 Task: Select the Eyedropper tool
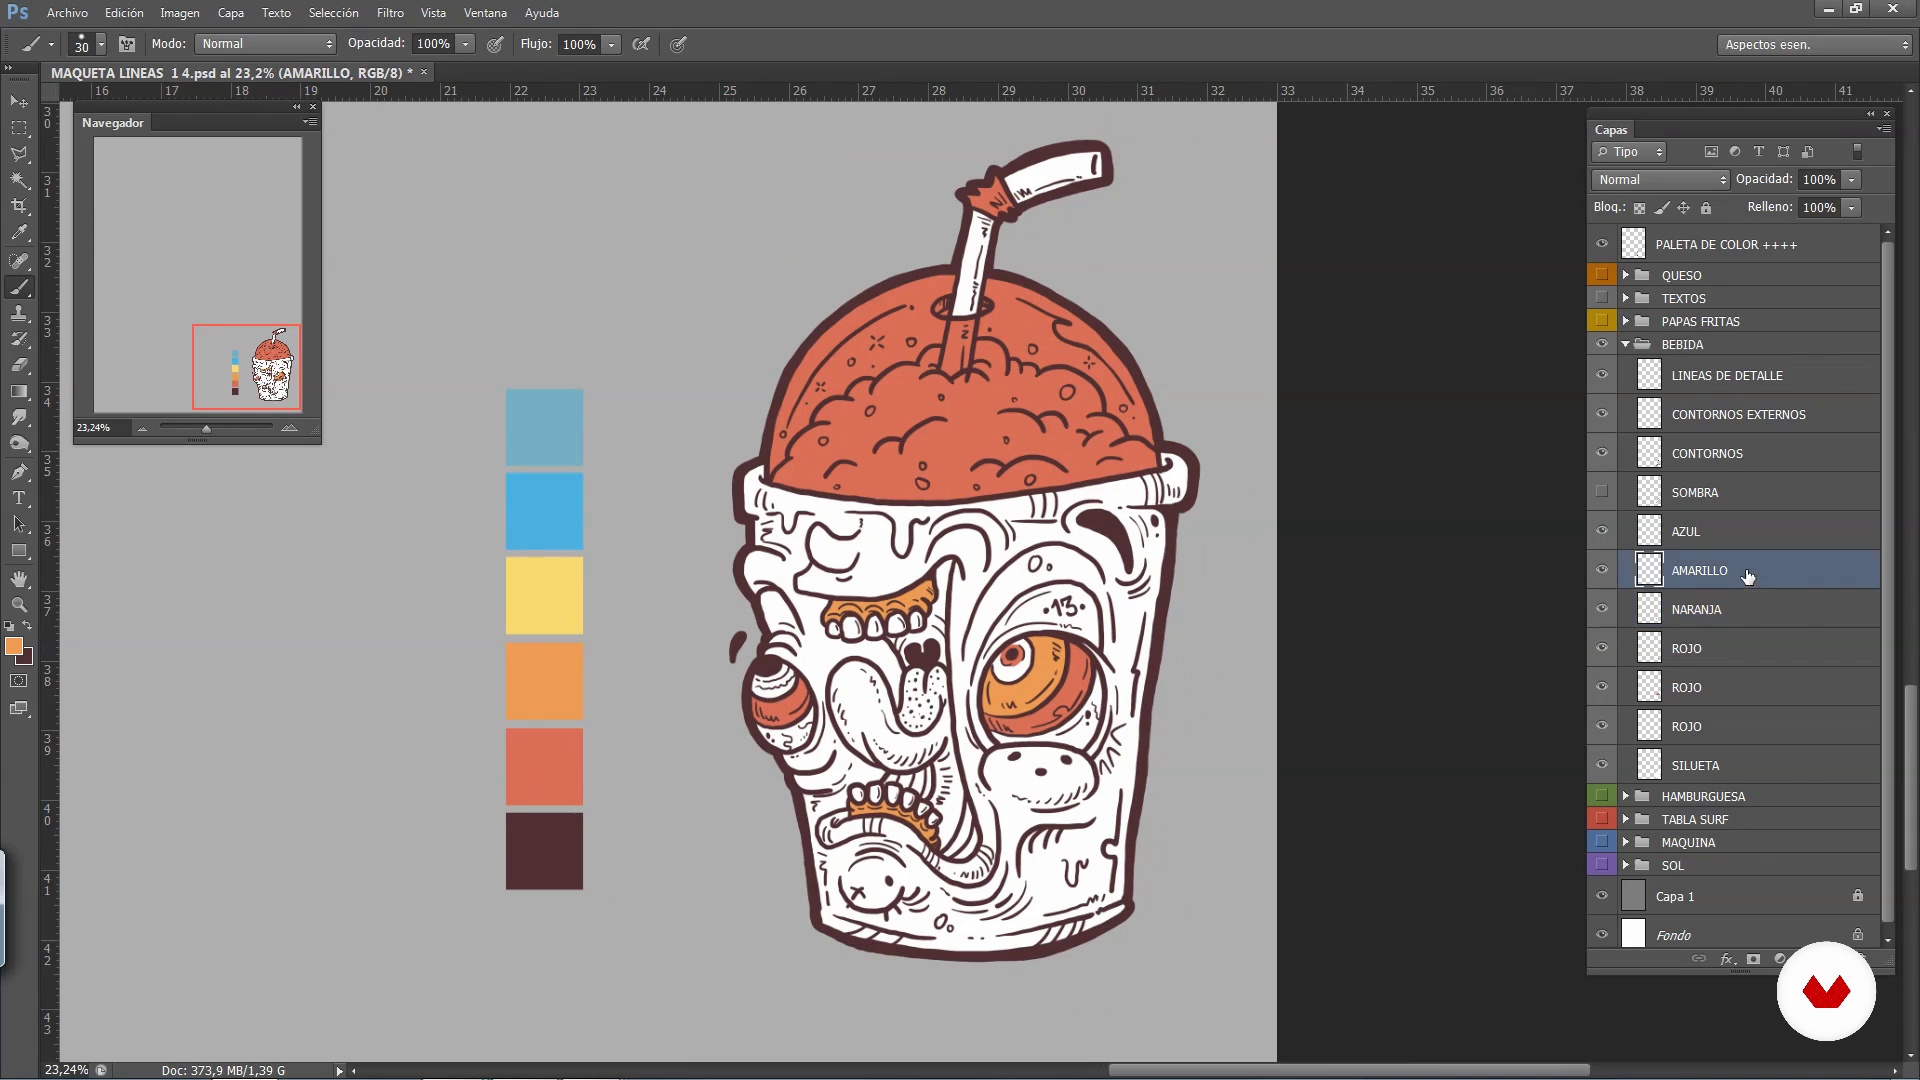19,233
